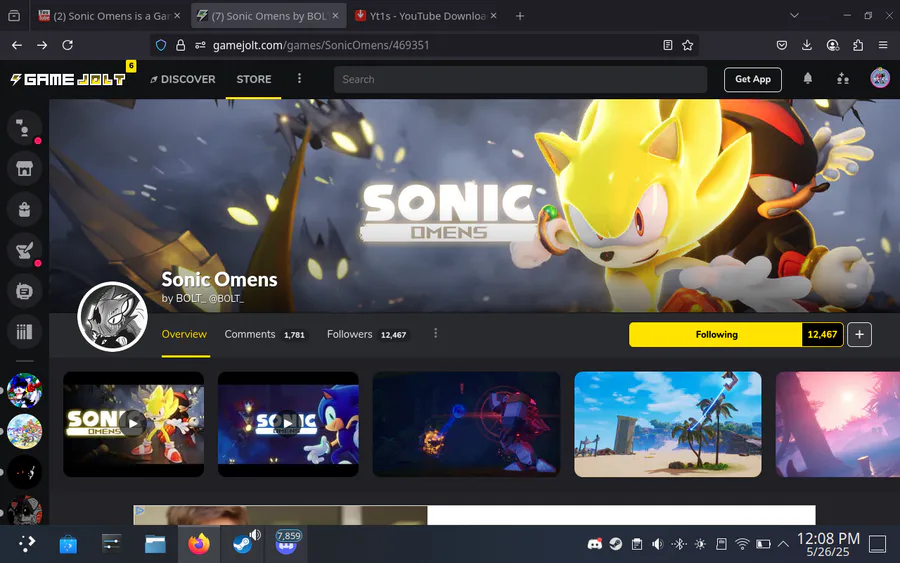900x563 pixels.
Task: Open Discord with 7,859 badge in taskbar
Action: coord(286,542)
